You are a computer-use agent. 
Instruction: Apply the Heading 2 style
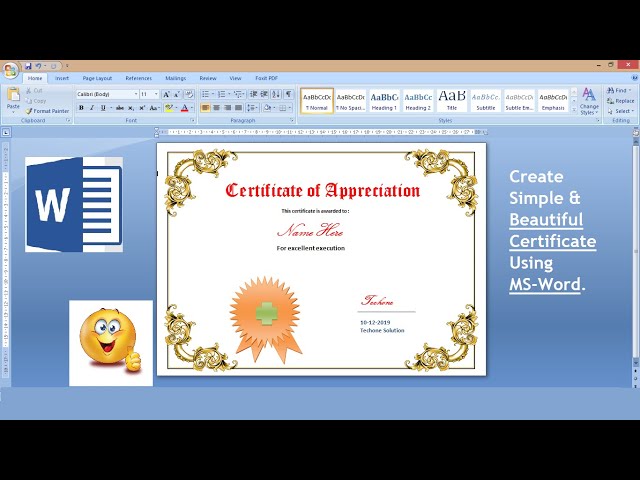418,101
